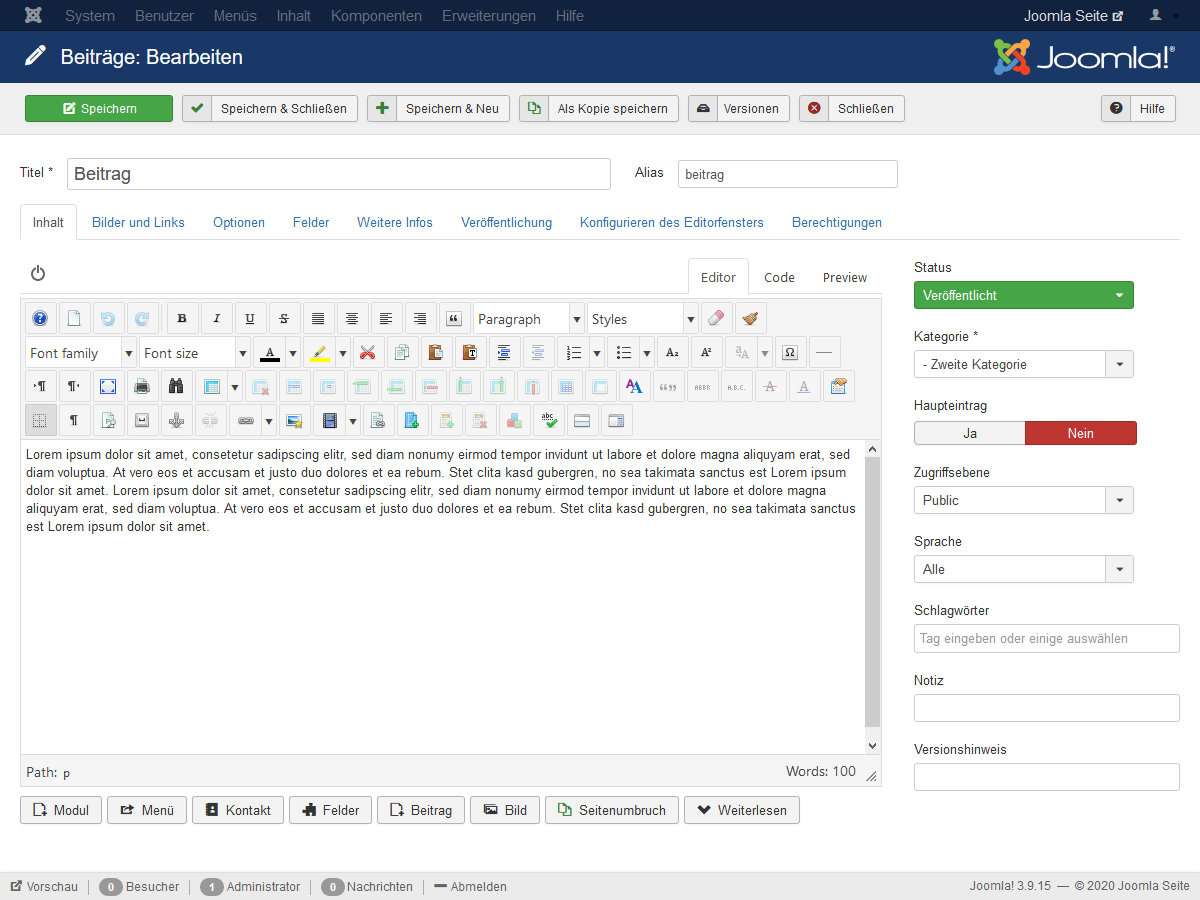The height and width of the screenshot is (900, 1200).
Task: Open the Komponenten menu
Action: (x=376, y=16)
